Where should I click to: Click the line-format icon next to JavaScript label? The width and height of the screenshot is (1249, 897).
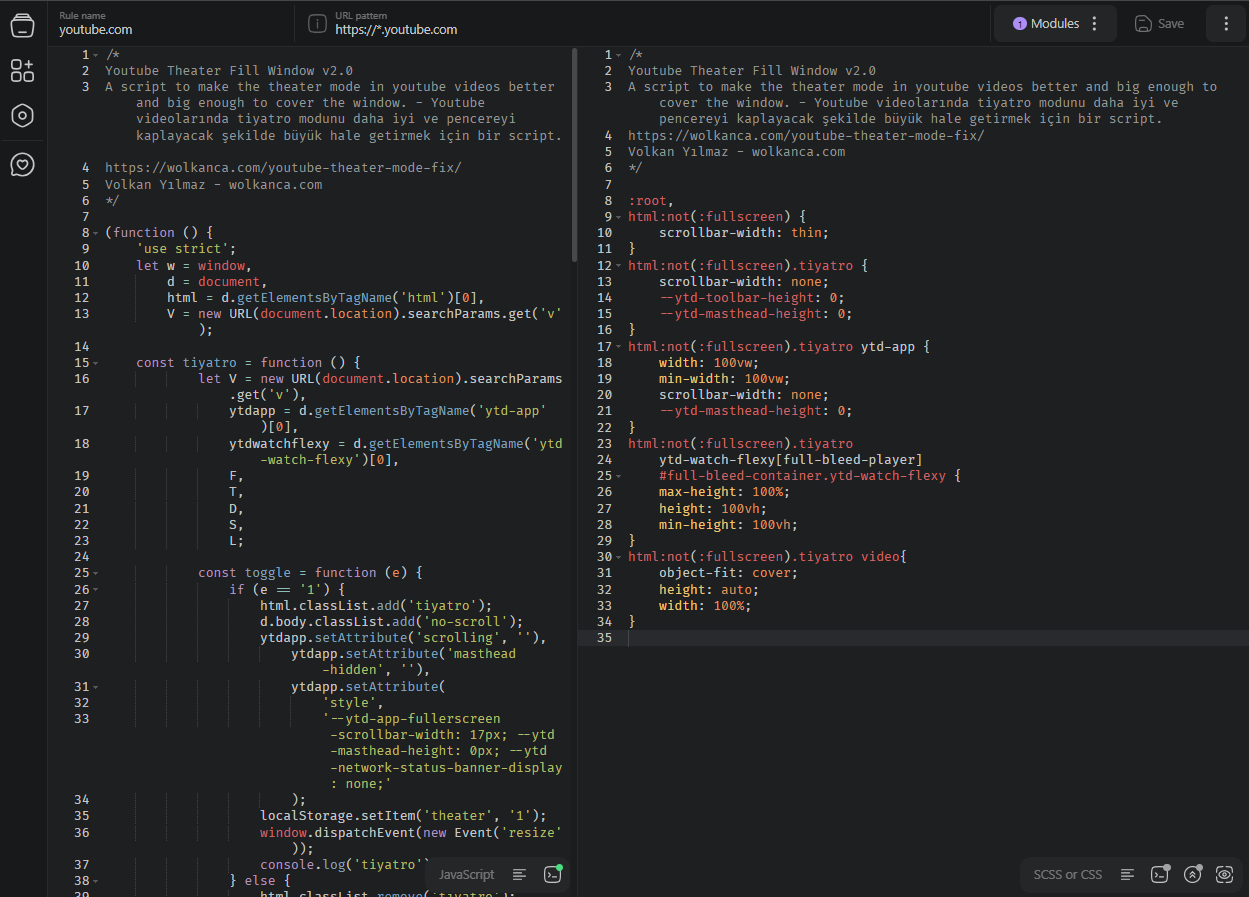point(519,874)
